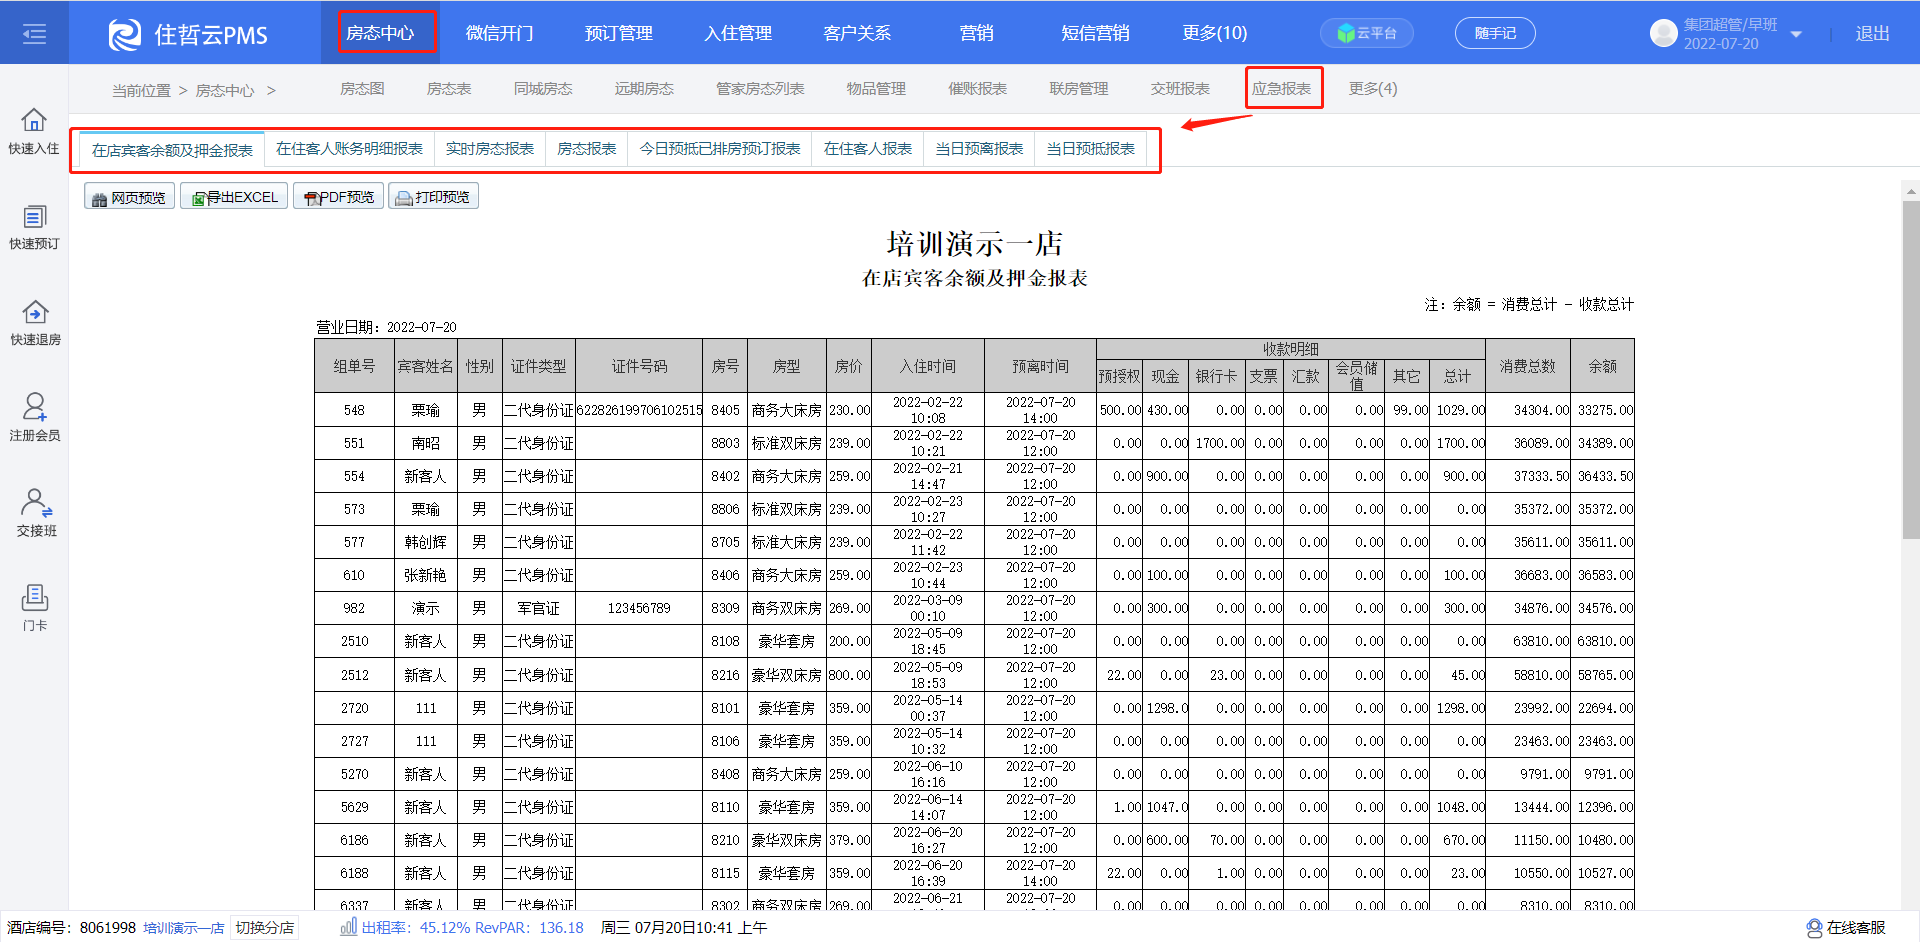Click the PDF预览 button
The image size is (1920, 942).
[x=339, y=197]
